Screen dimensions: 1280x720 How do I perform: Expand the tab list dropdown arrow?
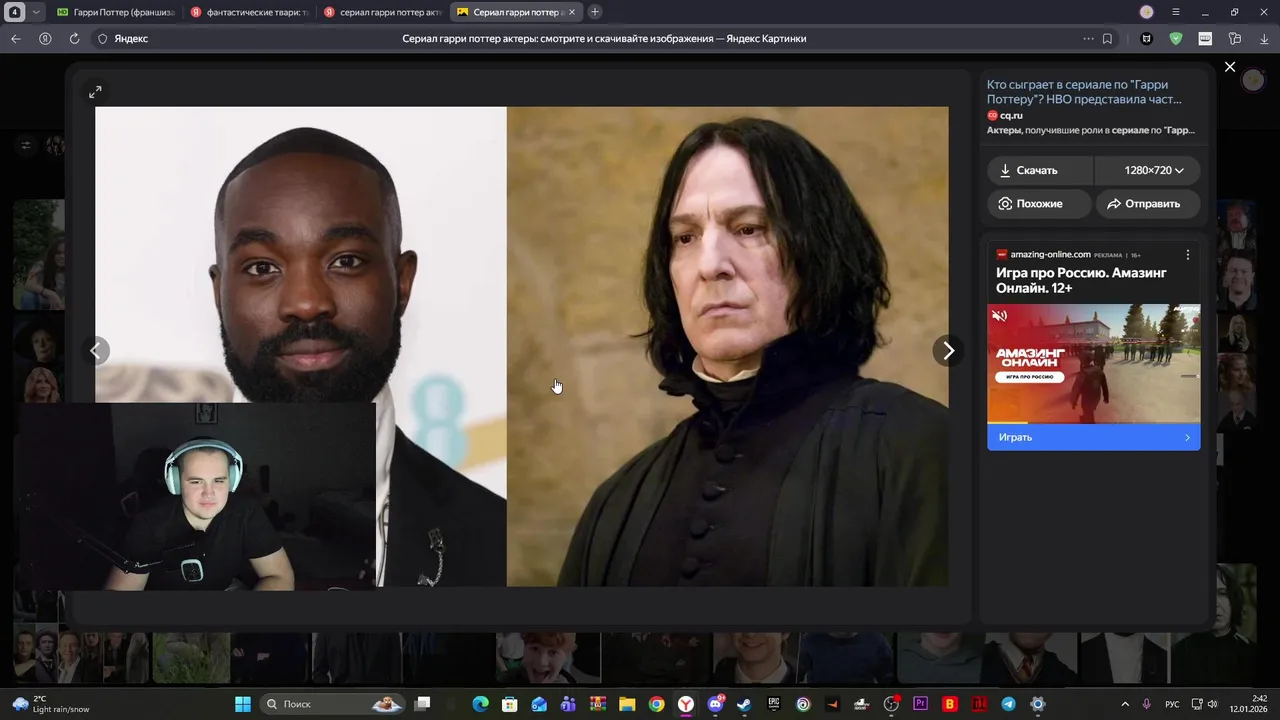tap(37, 12)
